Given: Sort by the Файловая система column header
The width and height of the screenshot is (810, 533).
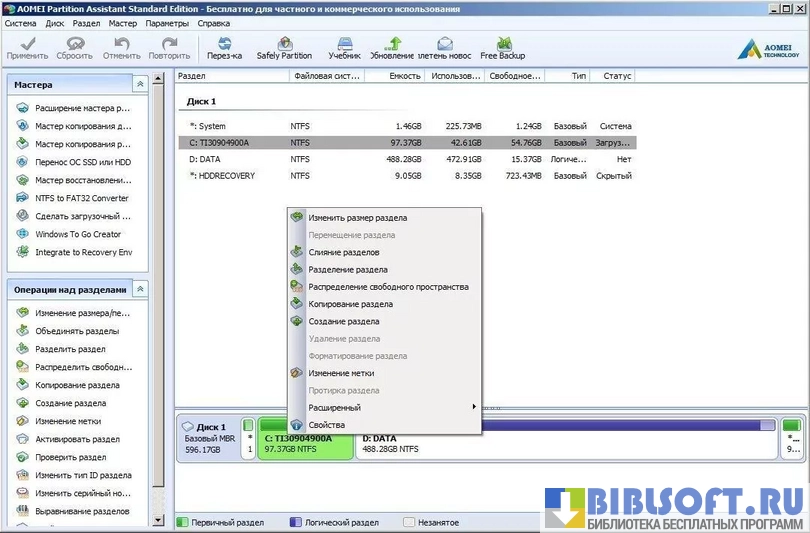Looking at the screenshot, I should 323,76.
